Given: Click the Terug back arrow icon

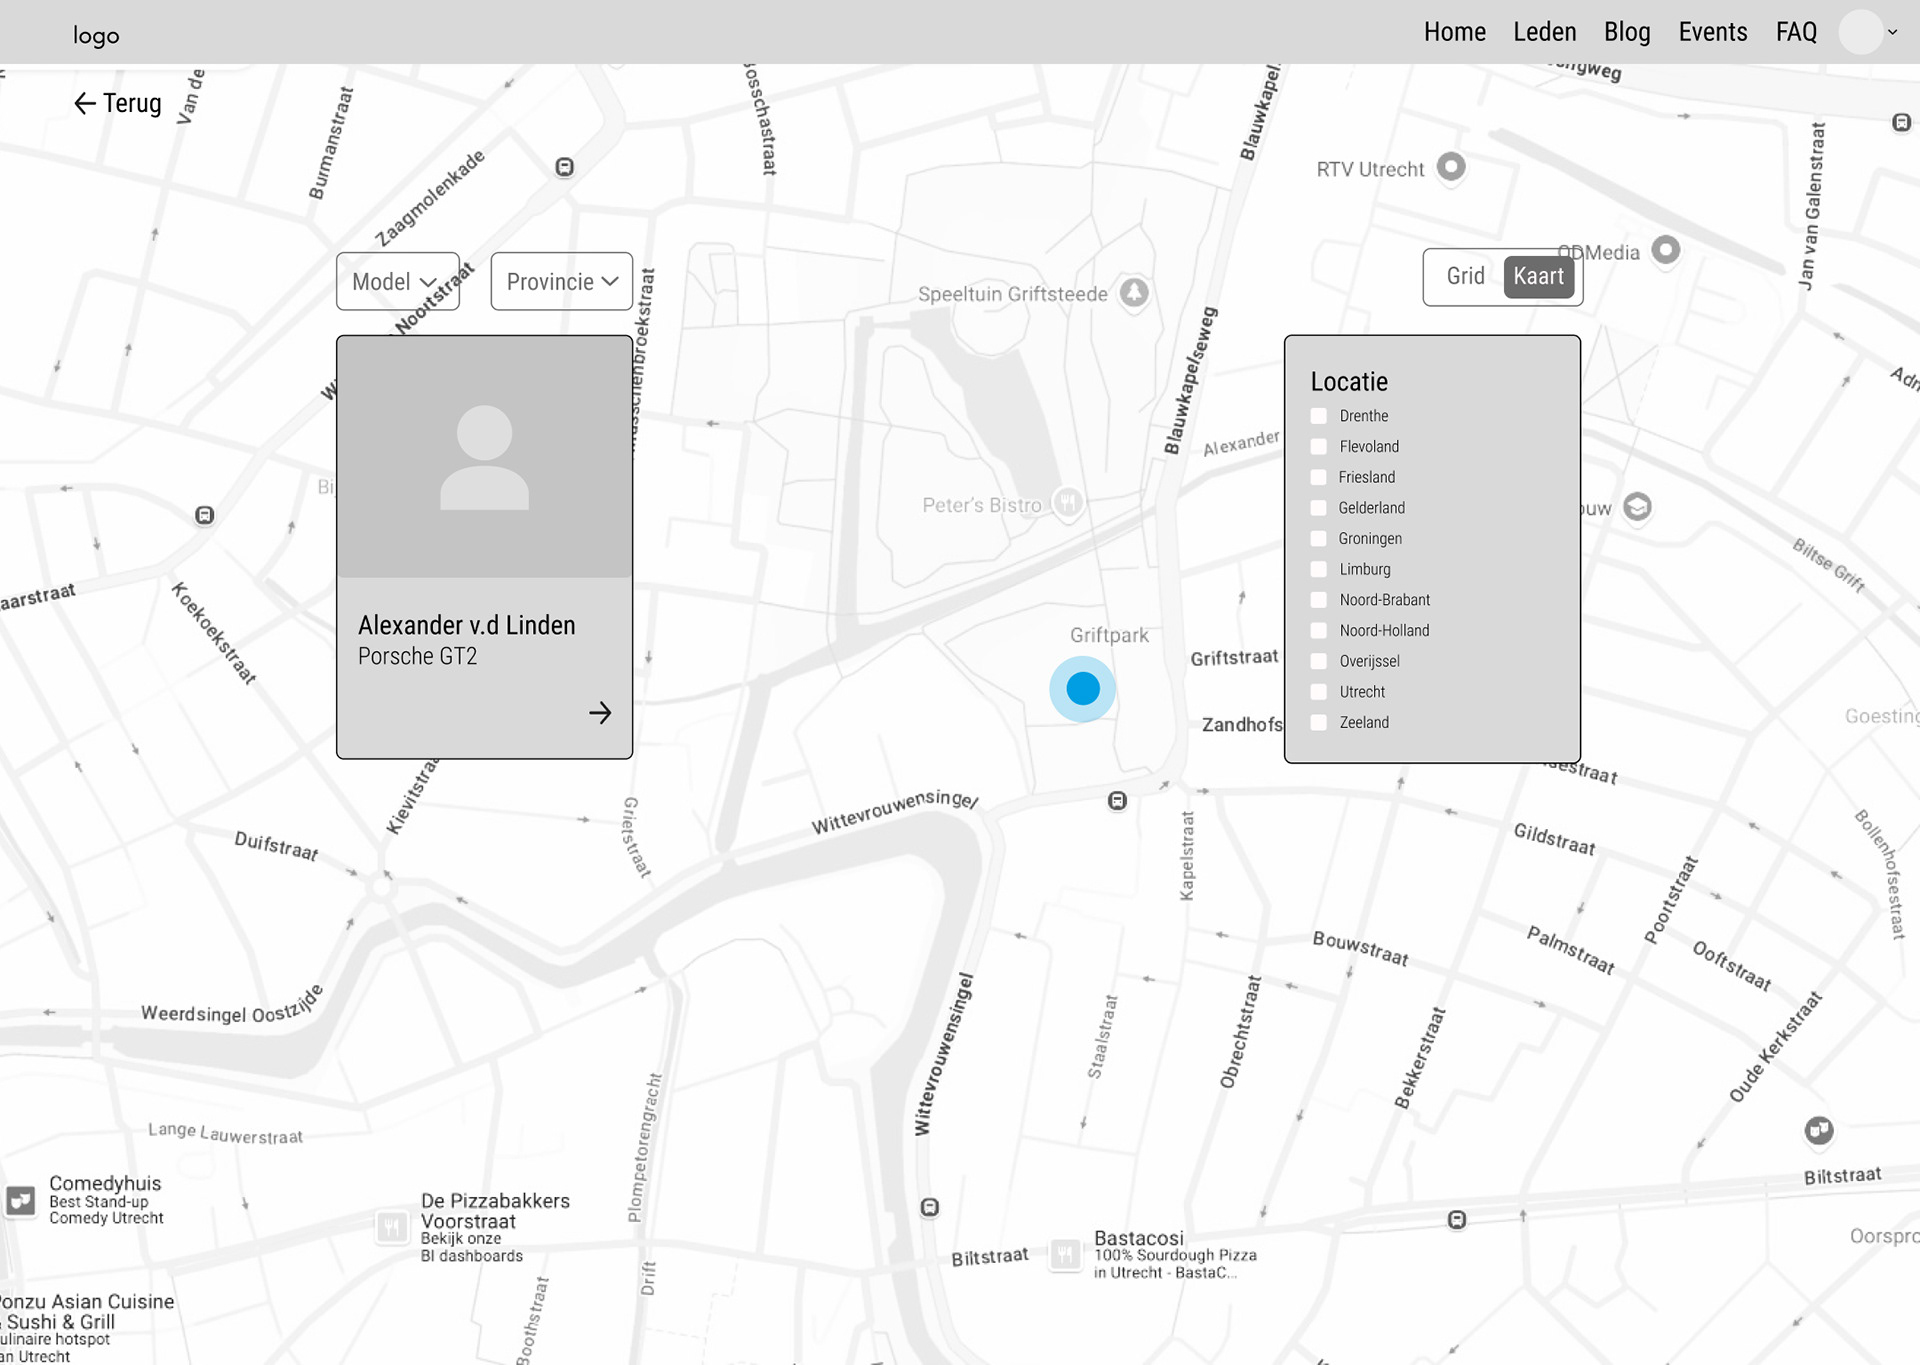Looking at the screenshot, I should point(85,103).
